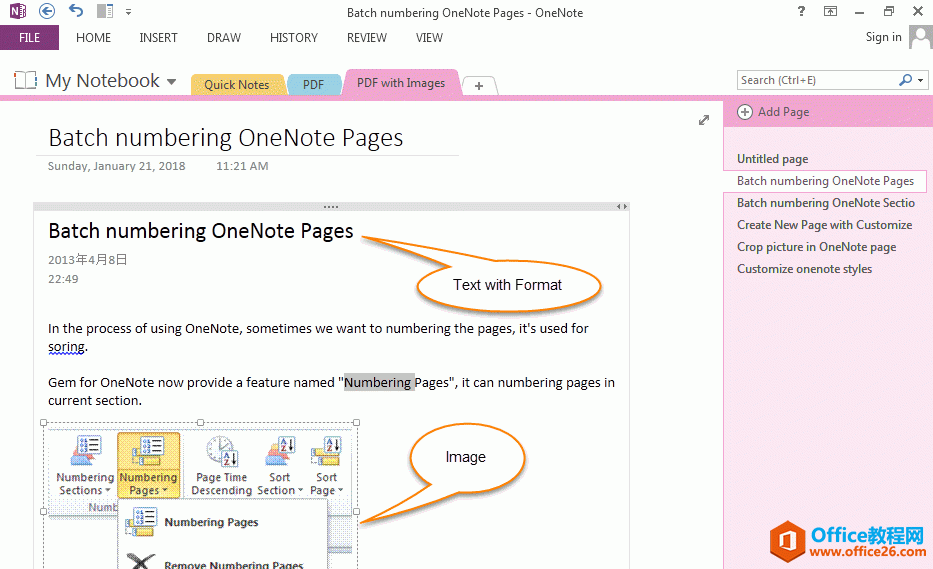Click Ribbon Display Options icon in title bar
933x569 pixels.
(x=830, y=11)
